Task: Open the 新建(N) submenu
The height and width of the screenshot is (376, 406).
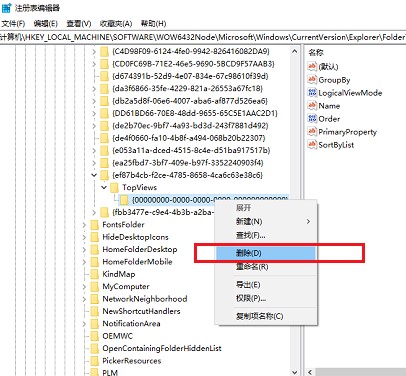Action: point(266,221)
